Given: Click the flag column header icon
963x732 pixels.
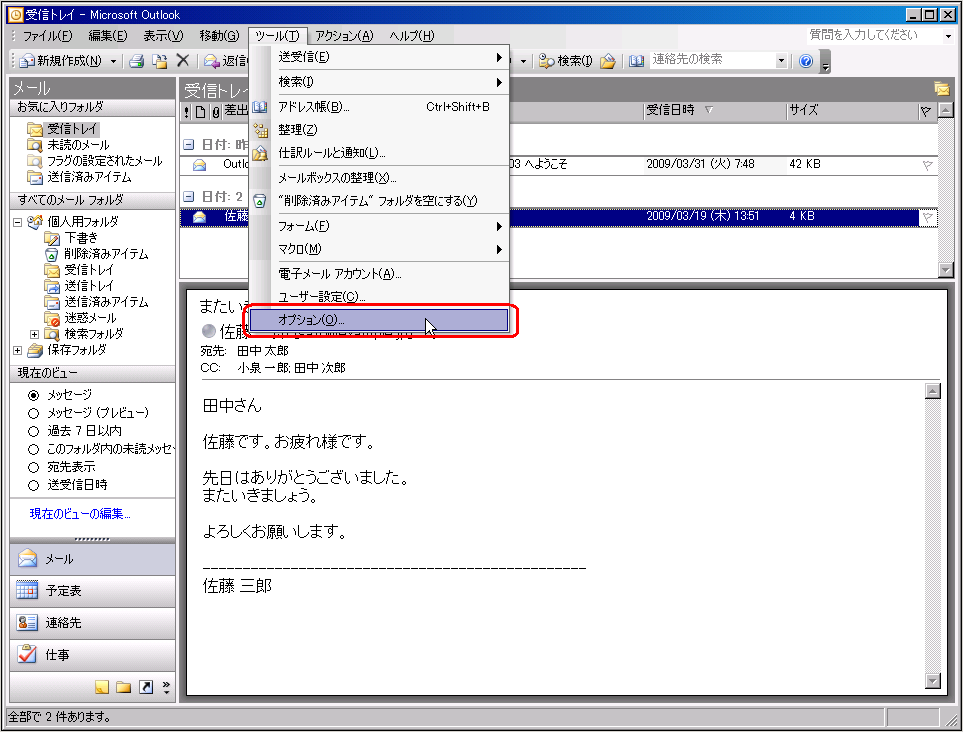Looking at the screenshot, I should tap(926, 111).
